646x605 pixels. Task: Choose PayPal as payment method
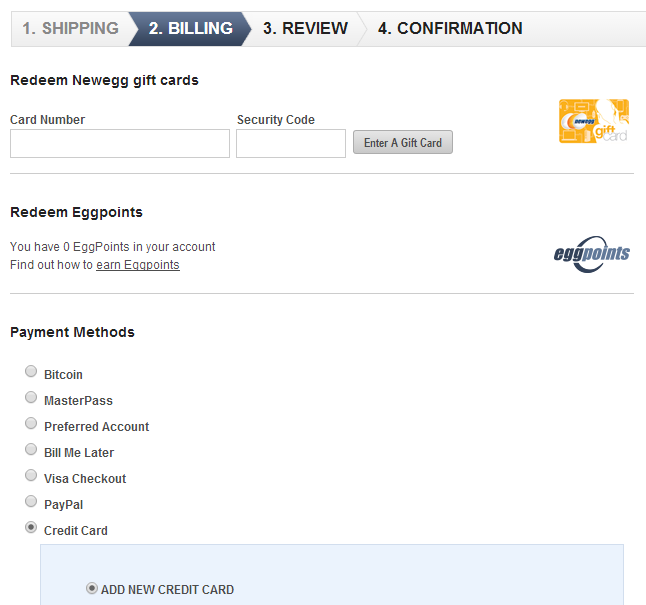pos(31,501)
